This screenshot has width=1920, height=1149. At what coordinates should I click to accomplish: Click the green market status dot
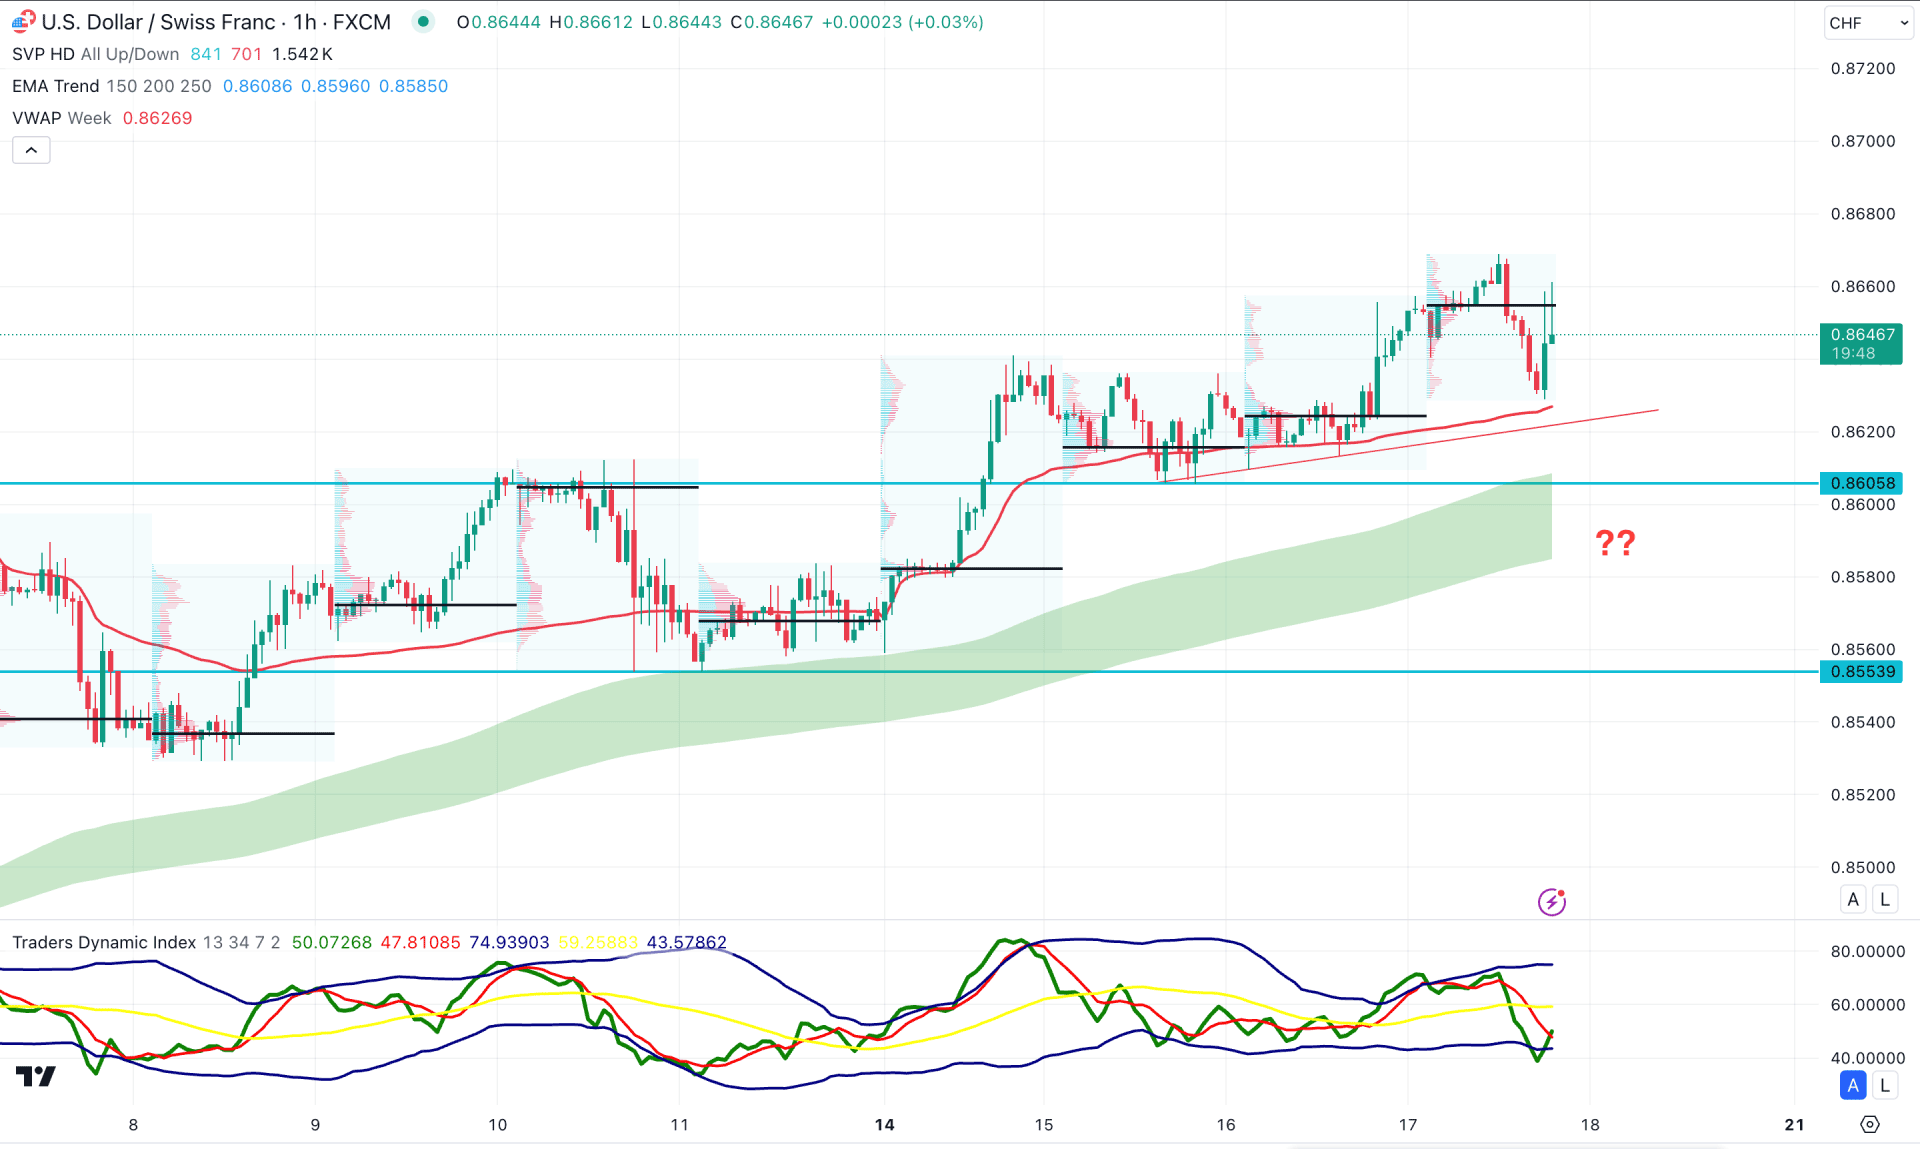[423, 21]
